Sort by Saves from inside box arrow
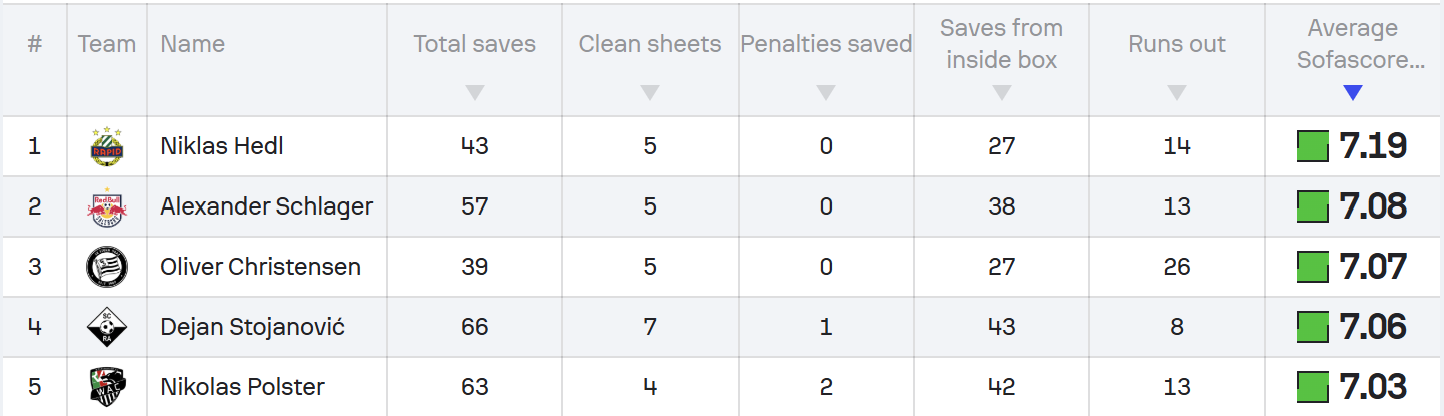1444x416 pixels. 1002,93
